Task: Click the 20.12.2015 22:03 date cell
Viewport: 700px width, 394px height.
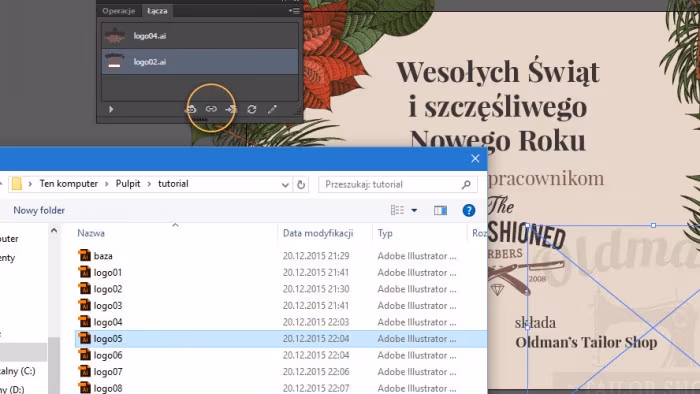Action: tap(316, 322)
